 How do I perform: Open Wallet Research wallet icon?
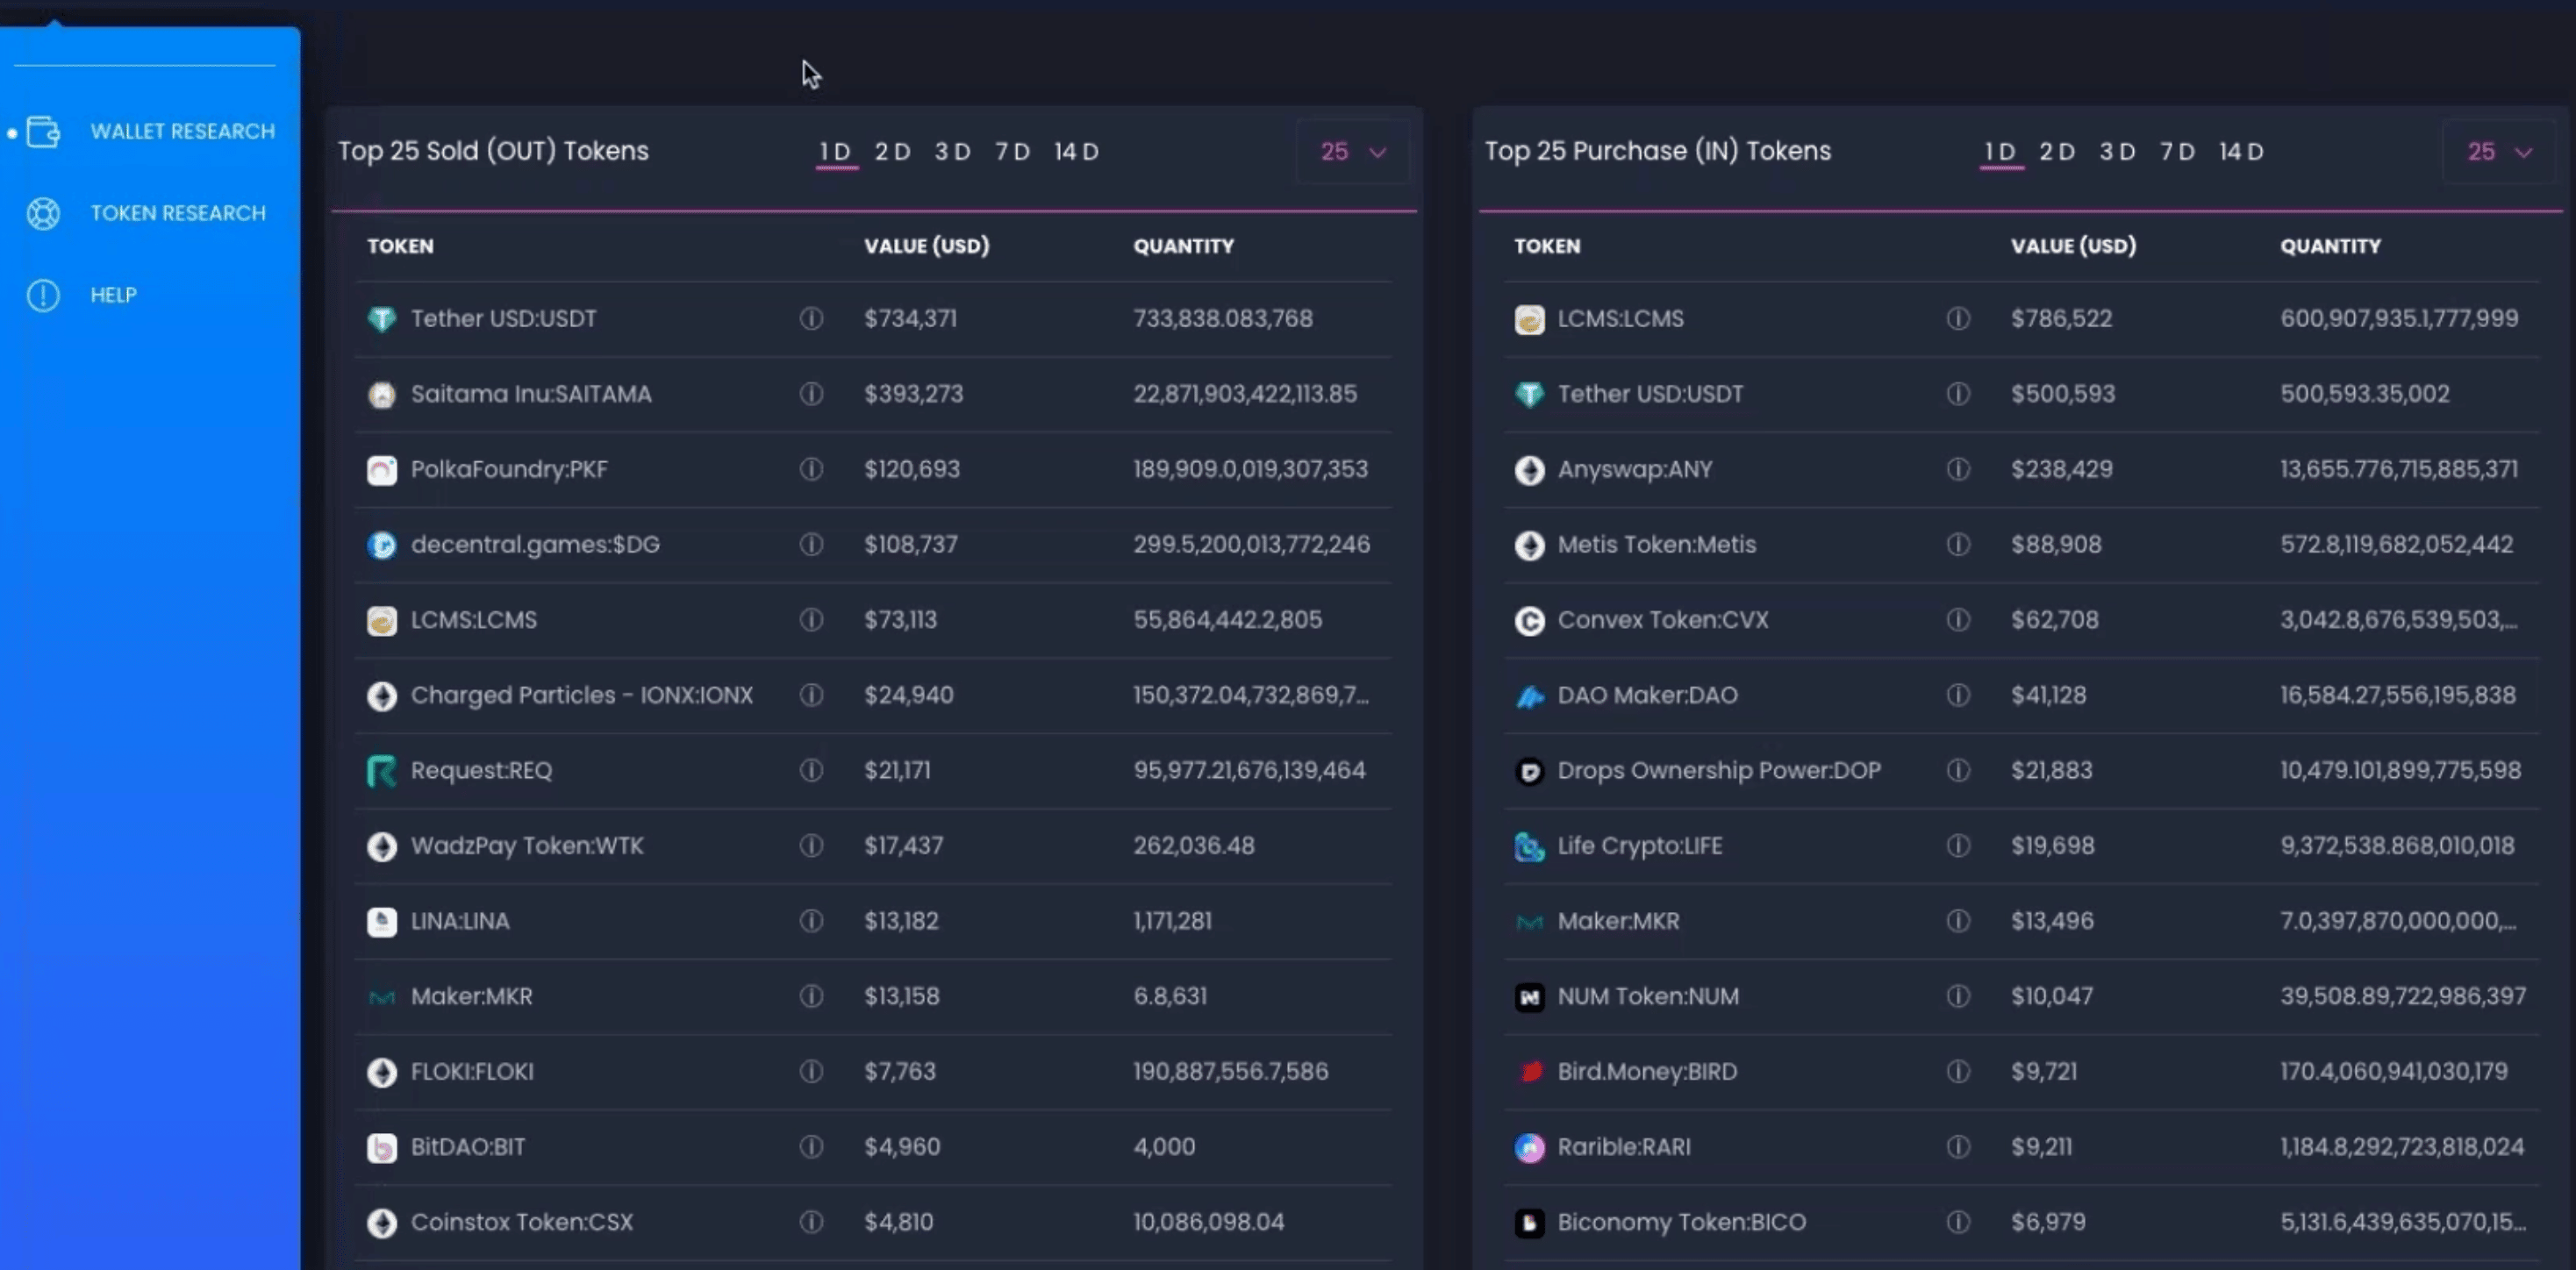43,131
